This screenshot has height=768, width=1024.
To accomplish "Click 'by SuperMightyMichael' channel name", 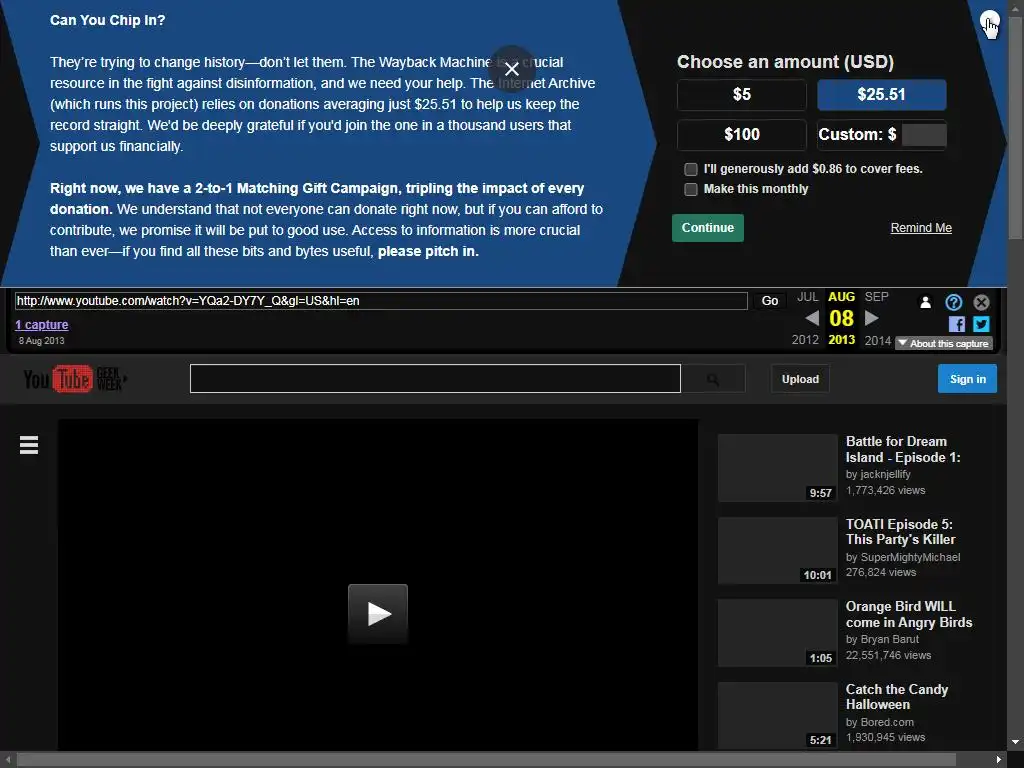I will pyautogui.click(x=903, y=558).
